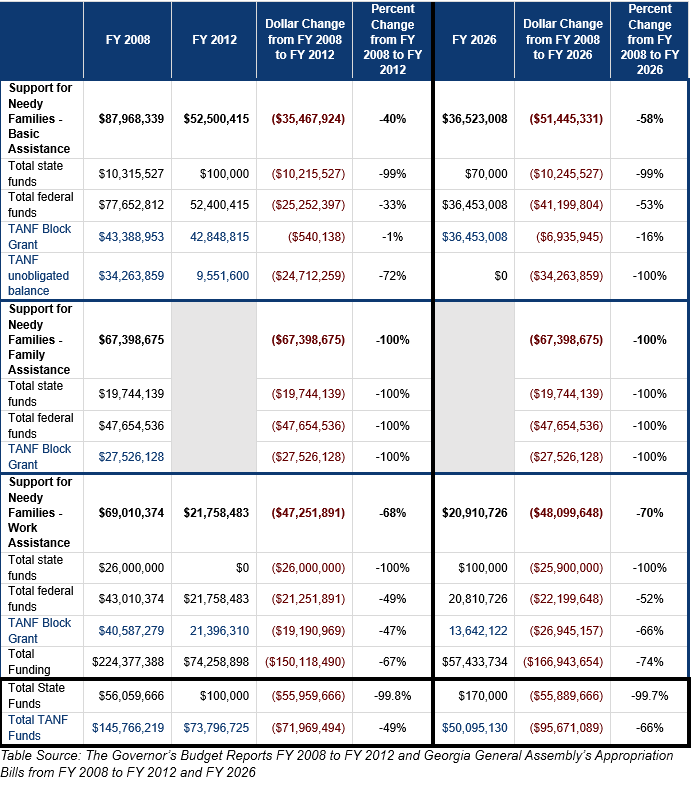The height and width of the screenshot is (785, 691).
Task: Select the FY 2012 column header
Action: 214,40
